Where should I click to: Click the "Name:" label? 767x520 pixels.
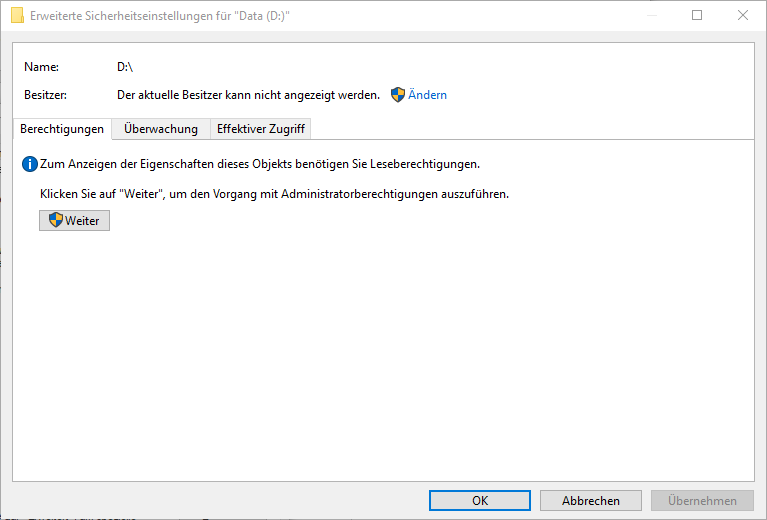42,67
